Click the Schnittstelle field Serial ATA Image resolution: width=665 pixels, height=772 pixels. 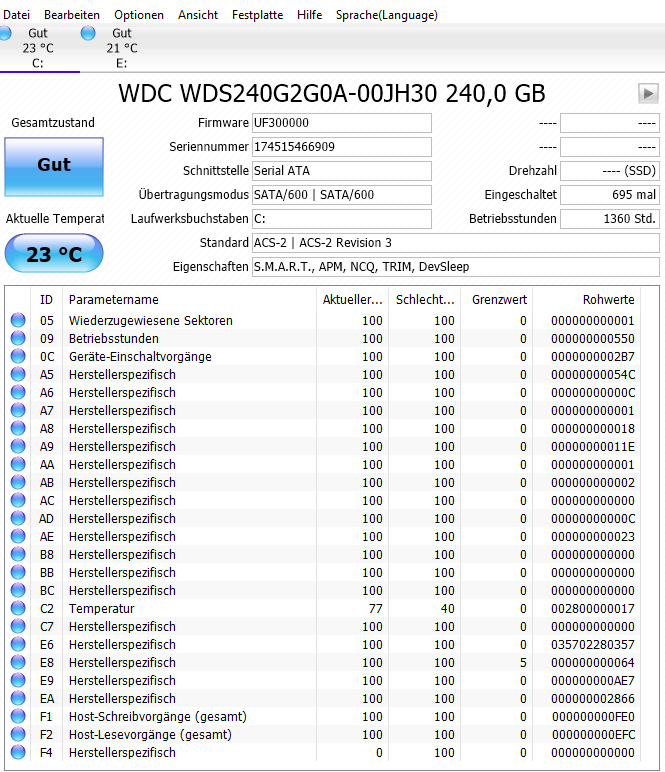[342, 171]
